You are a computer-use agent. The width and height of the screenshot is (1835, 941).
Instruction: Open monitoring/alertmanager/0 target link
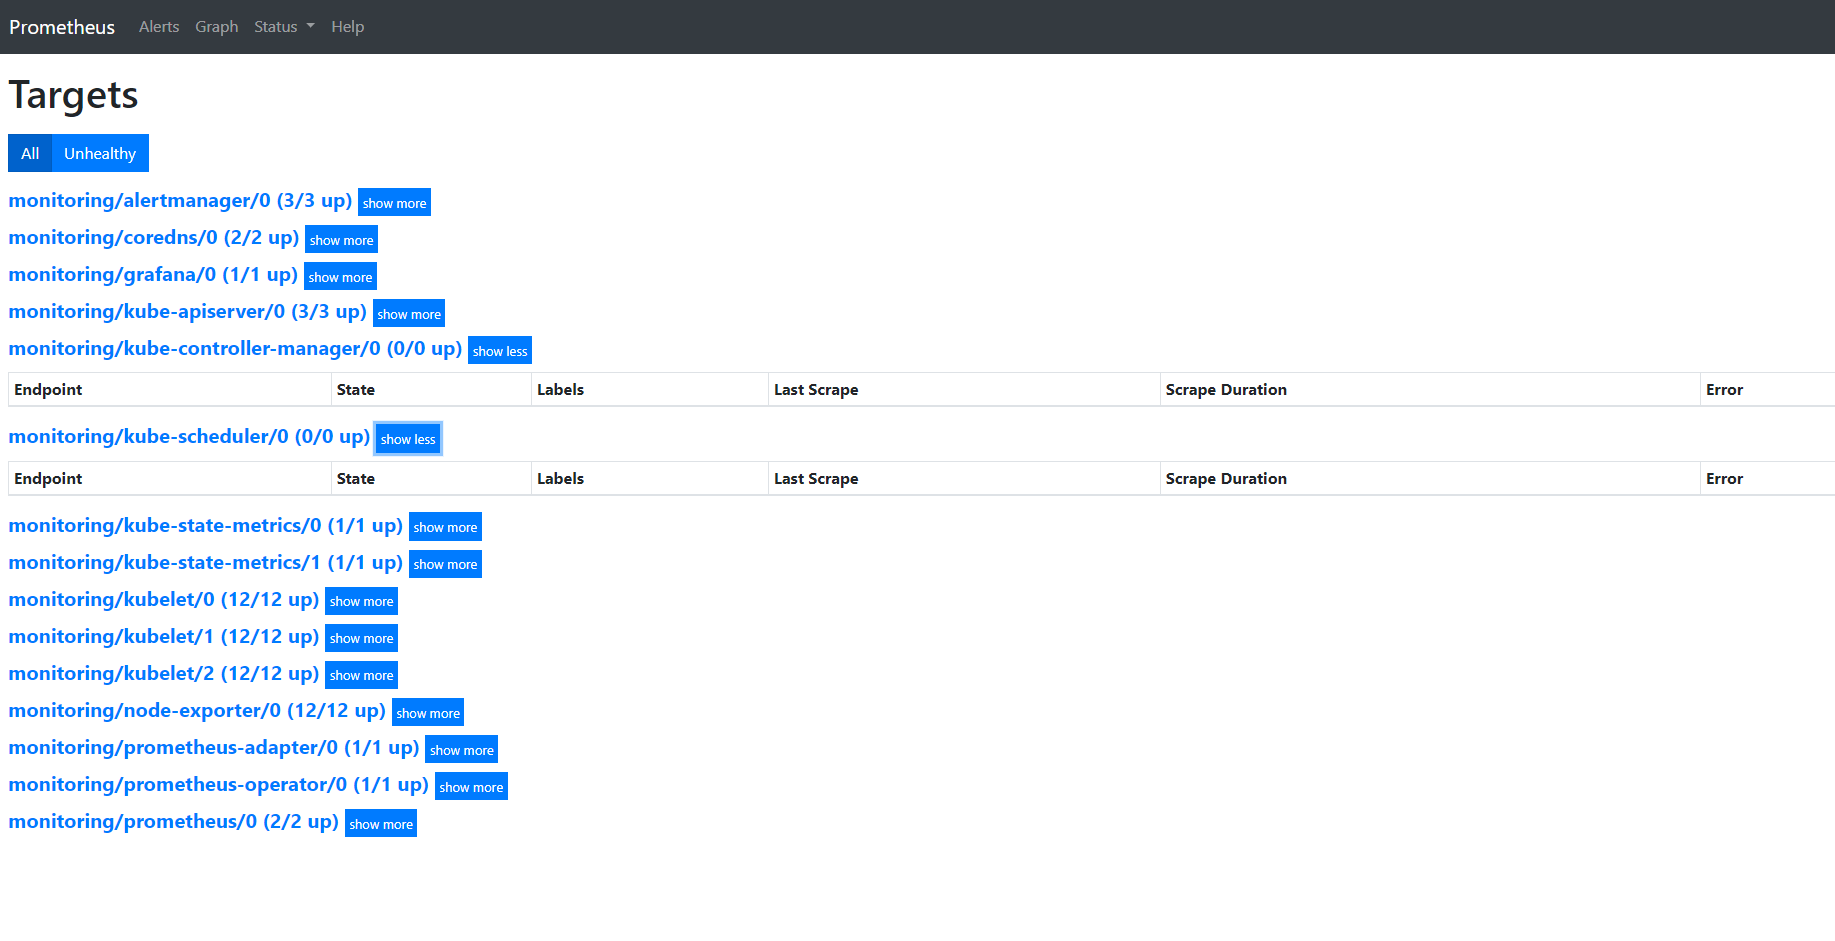point(180,200)
